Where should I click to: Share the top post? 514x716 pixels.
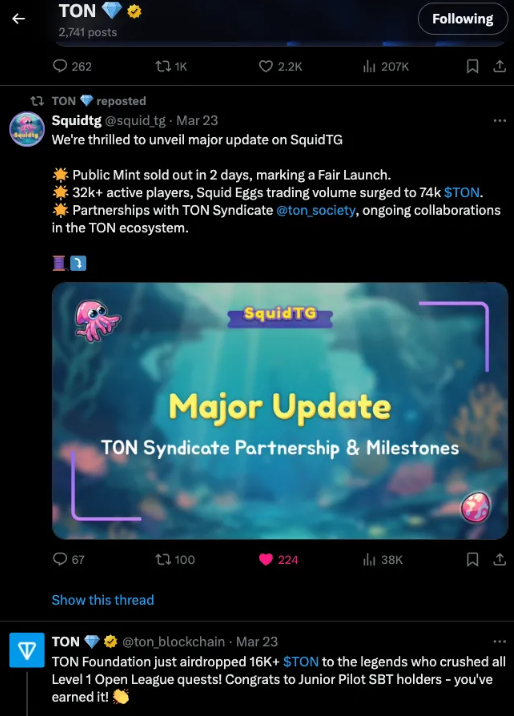pyautogui.click(x=500, y=67)
